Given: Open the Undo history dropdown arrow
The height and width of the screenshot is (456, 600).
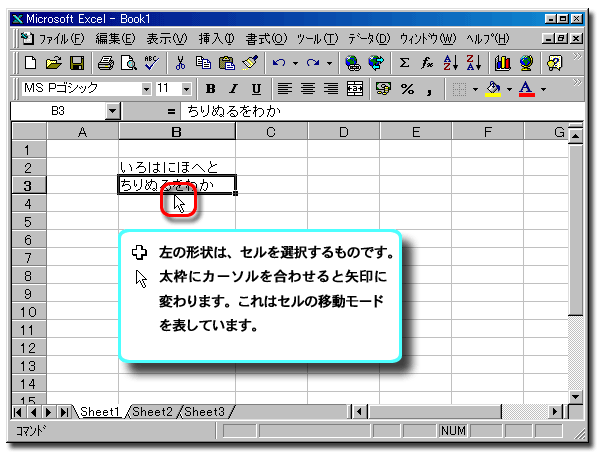Looking at the screenshot, I should tap(295, 63).
